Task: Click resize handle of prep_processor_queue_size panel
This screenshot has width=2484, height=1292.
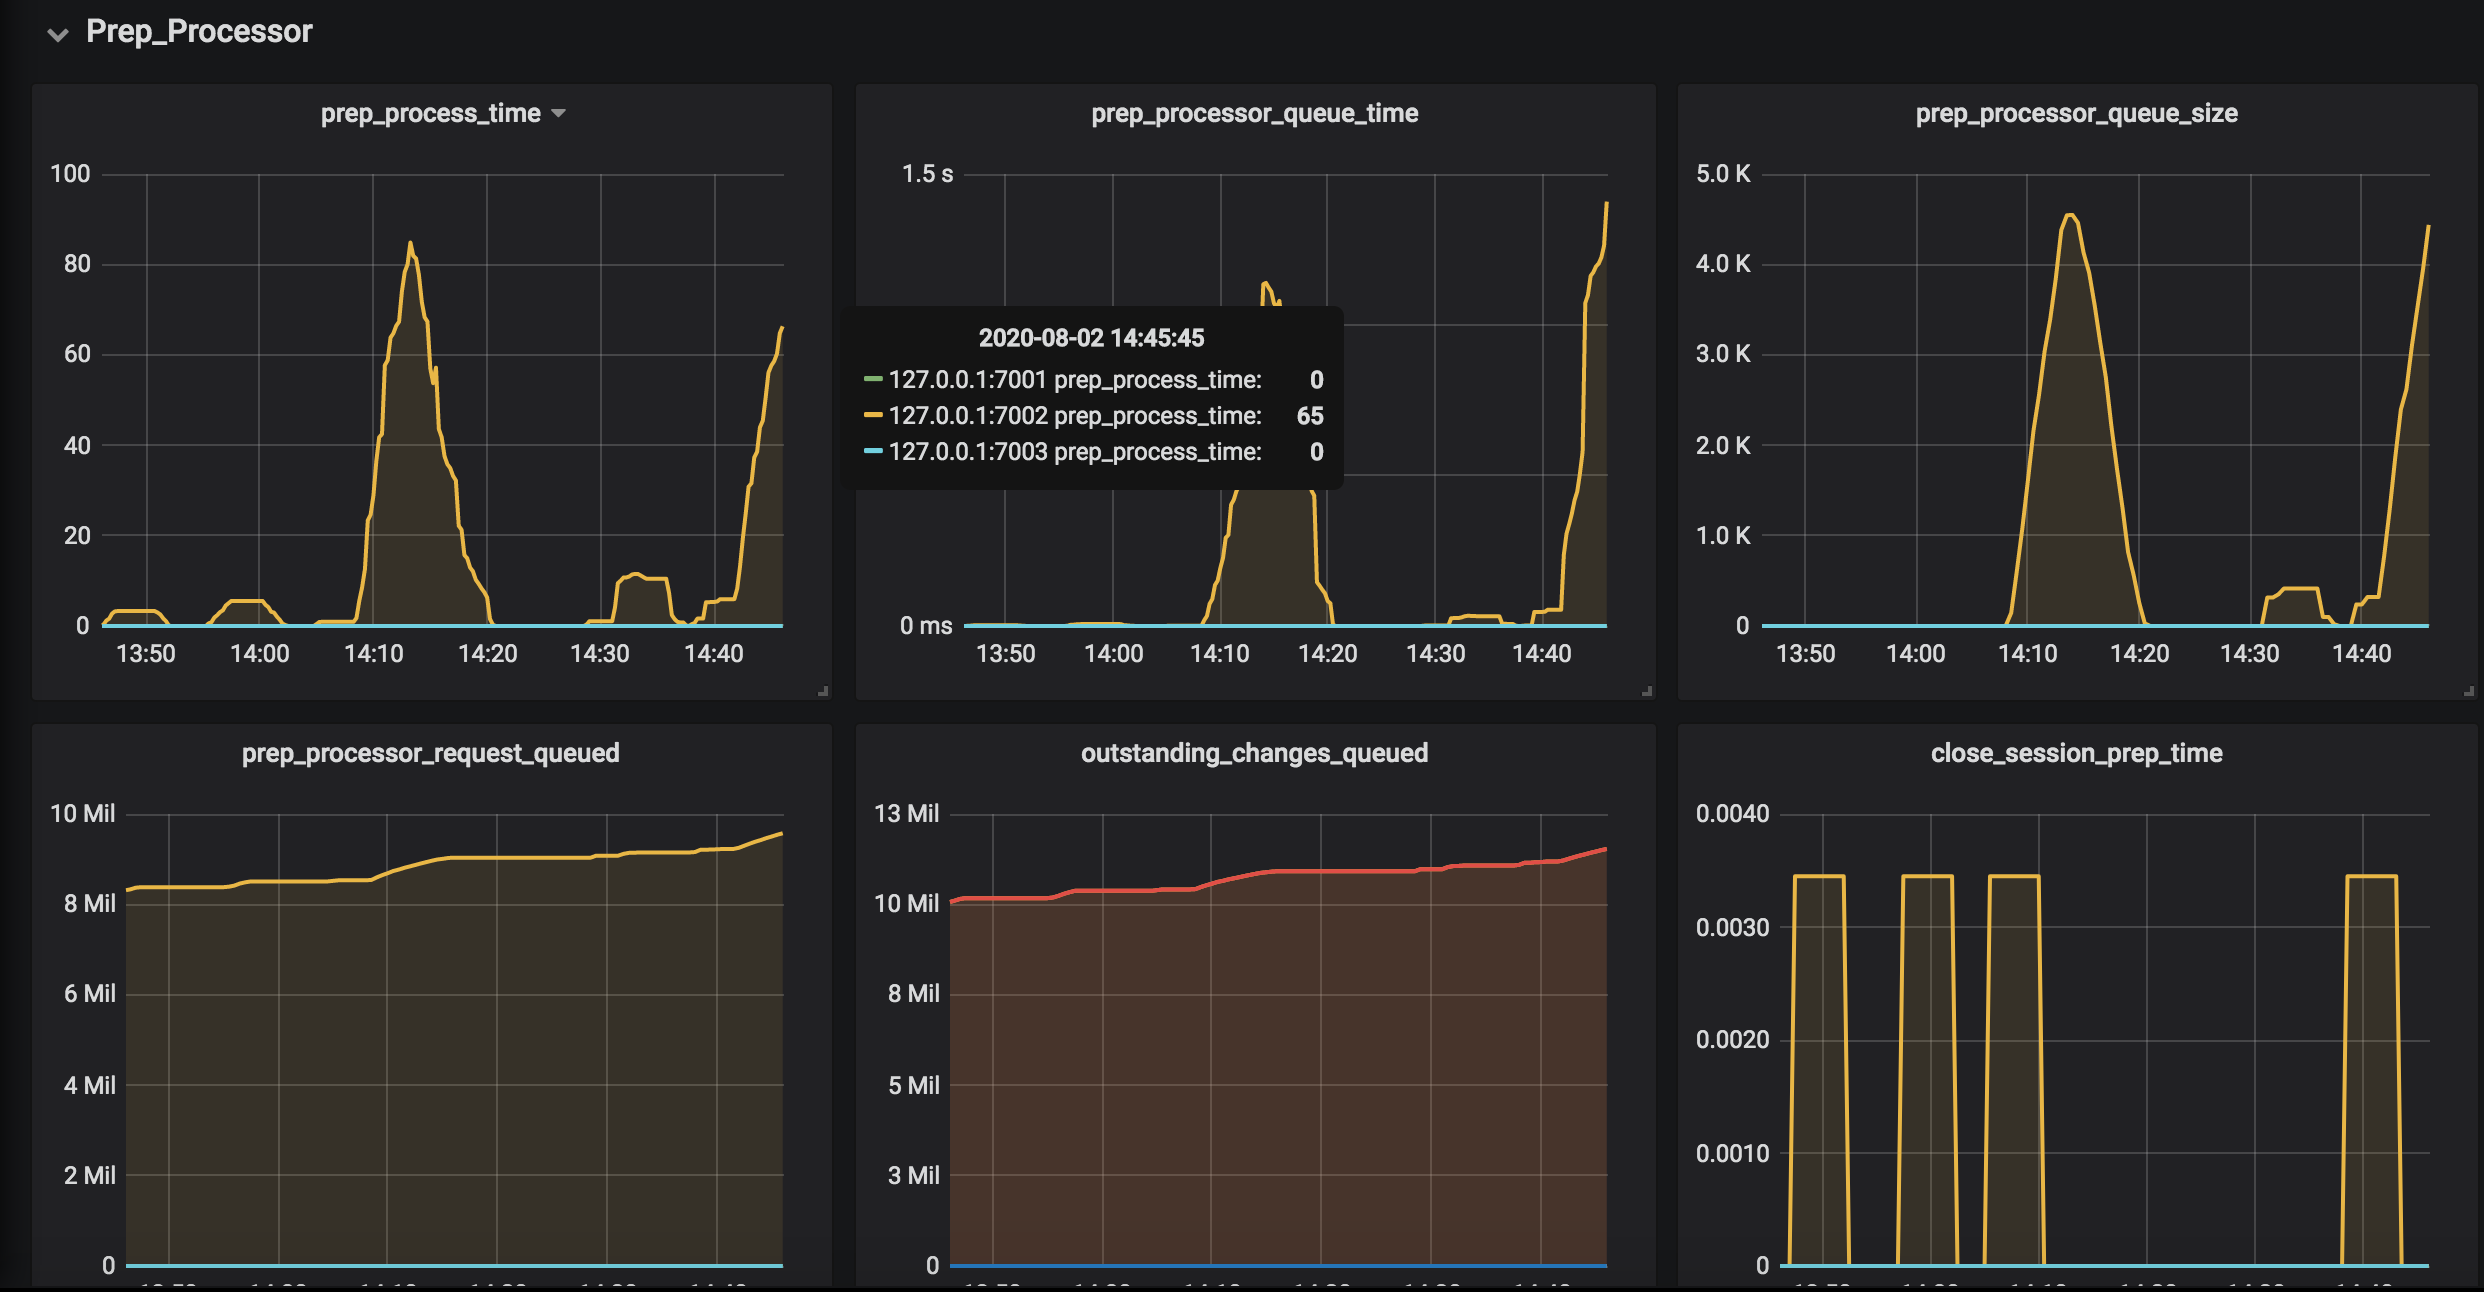Action: (2469, 691)
